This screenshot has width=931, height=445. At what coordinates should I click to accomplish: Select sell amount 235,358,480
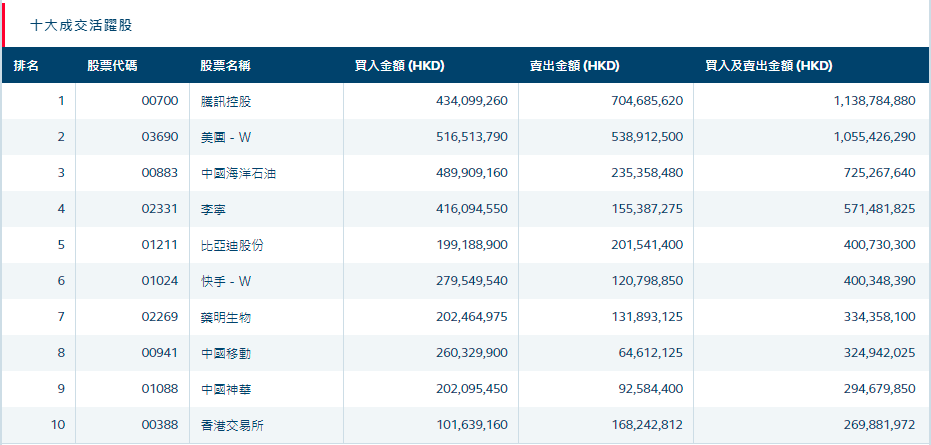click(x=647, y=173)
